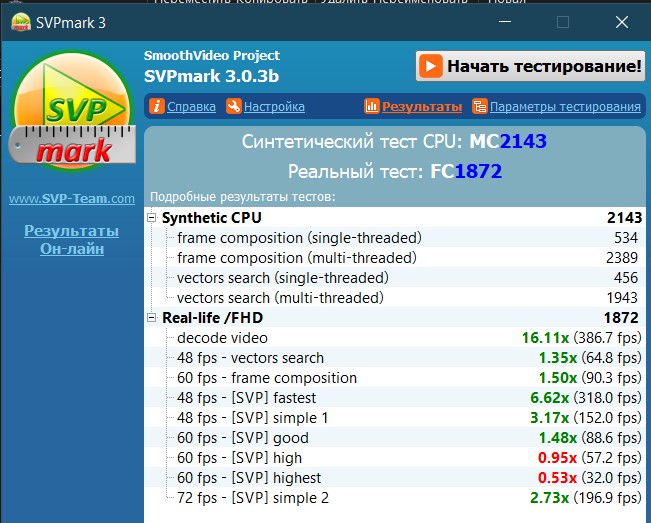Collapse the Real-life /FHD tree group
This screenshot has width=651, height=523.
click(x=152, y=318)
